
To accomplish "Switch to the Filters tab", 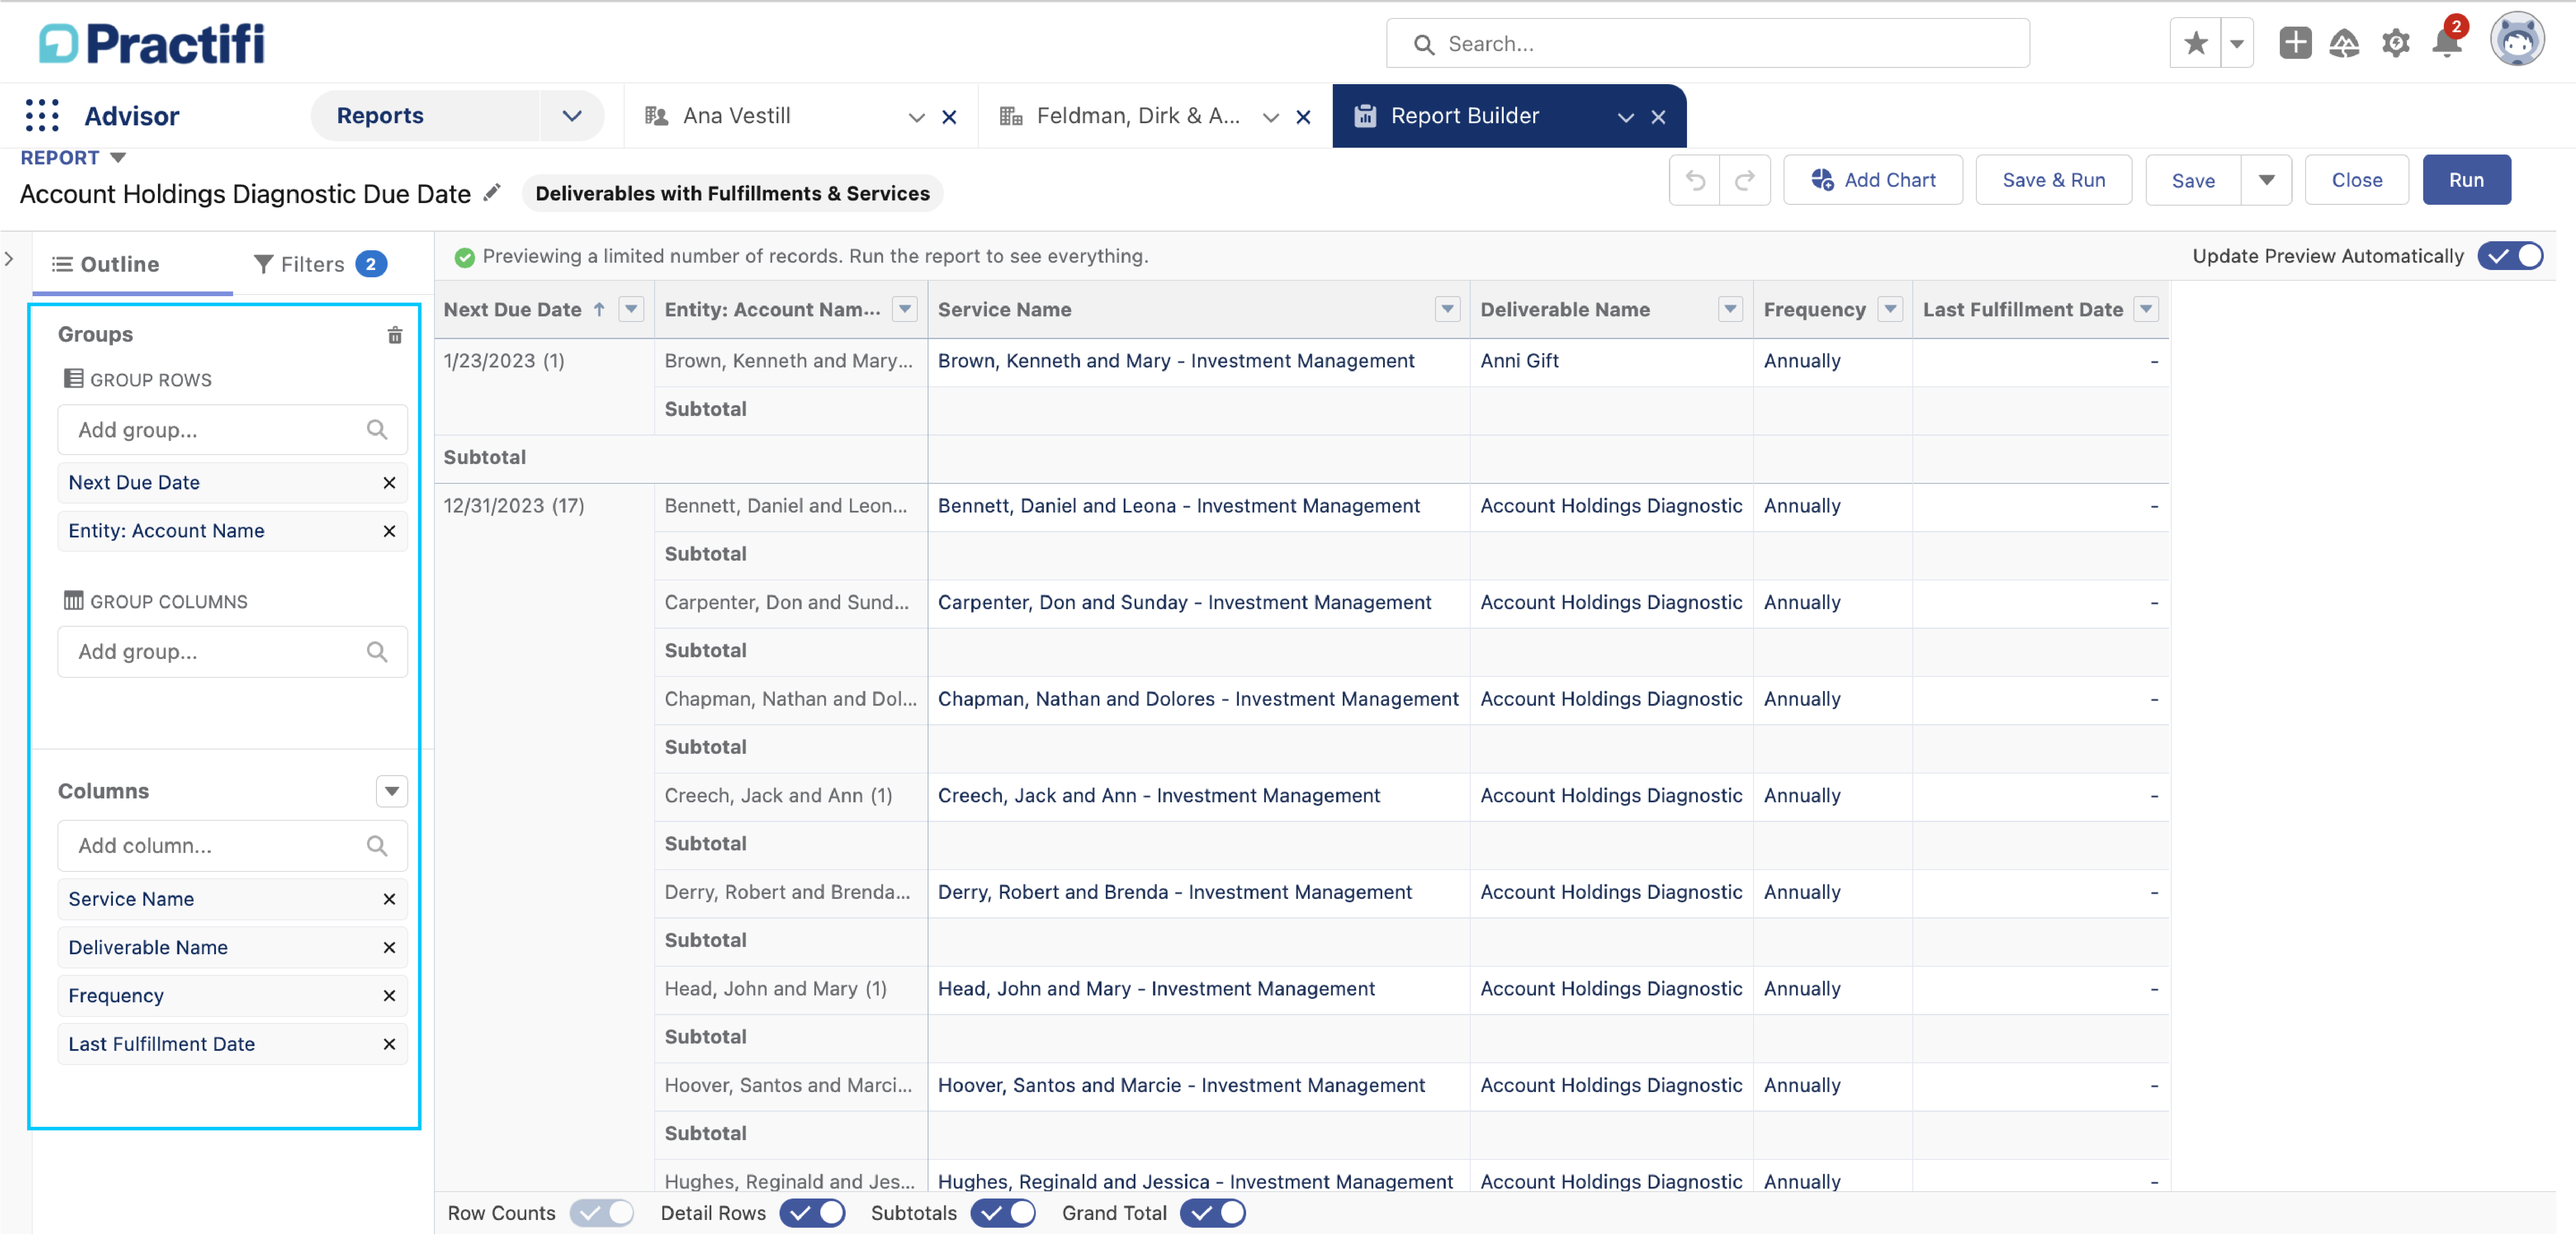I will coord(320,265).
